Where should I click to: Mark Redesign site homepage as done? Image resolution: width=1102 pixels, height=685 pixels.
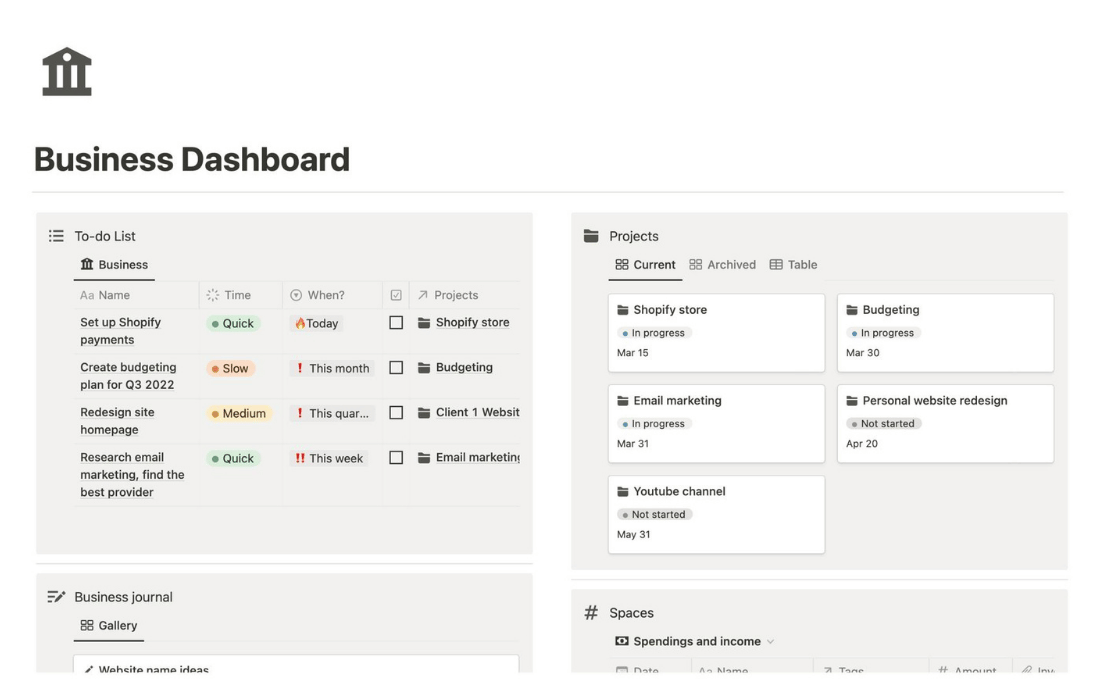click(396, 413)
